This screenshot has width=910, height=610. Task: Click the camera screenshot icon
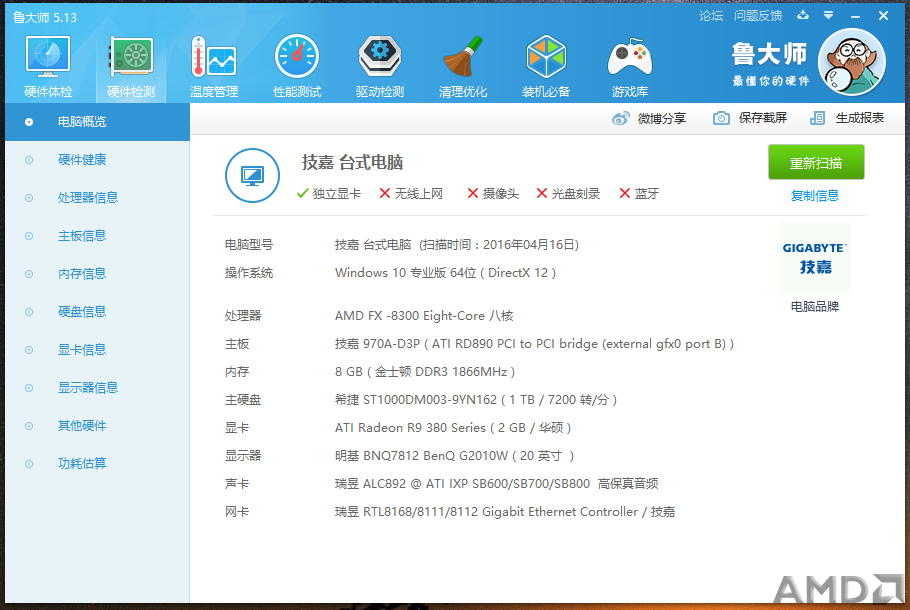(721, 118)
